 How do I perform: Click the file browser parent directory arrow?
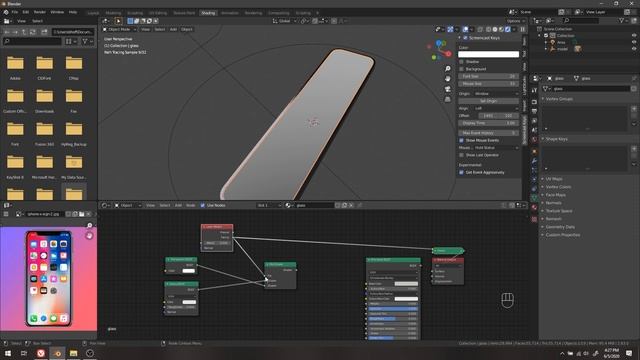(x=24, y=31)
